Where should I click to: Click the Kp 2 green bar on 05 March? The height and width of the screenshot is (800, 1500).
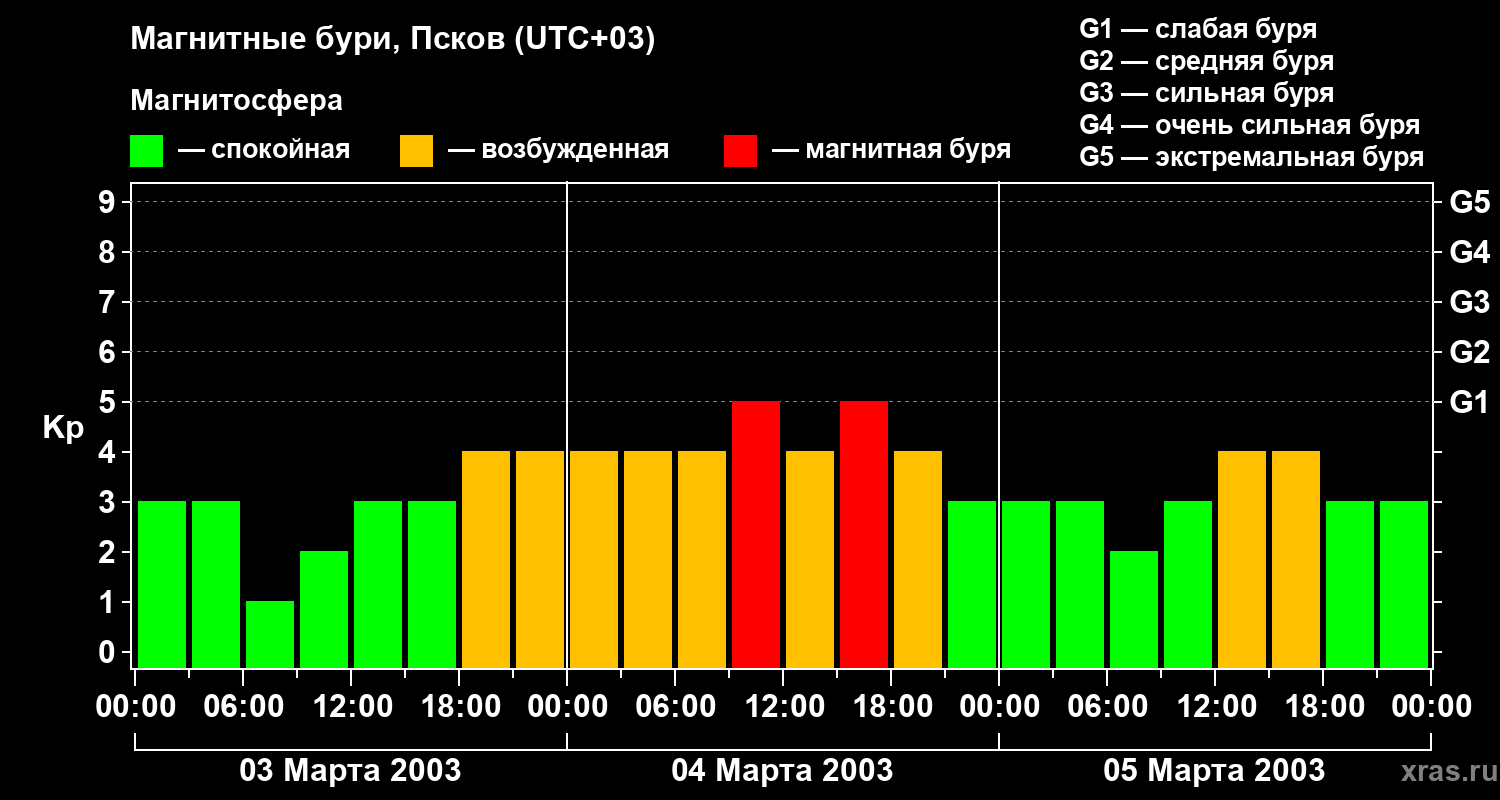click(x=1134, y=609)
